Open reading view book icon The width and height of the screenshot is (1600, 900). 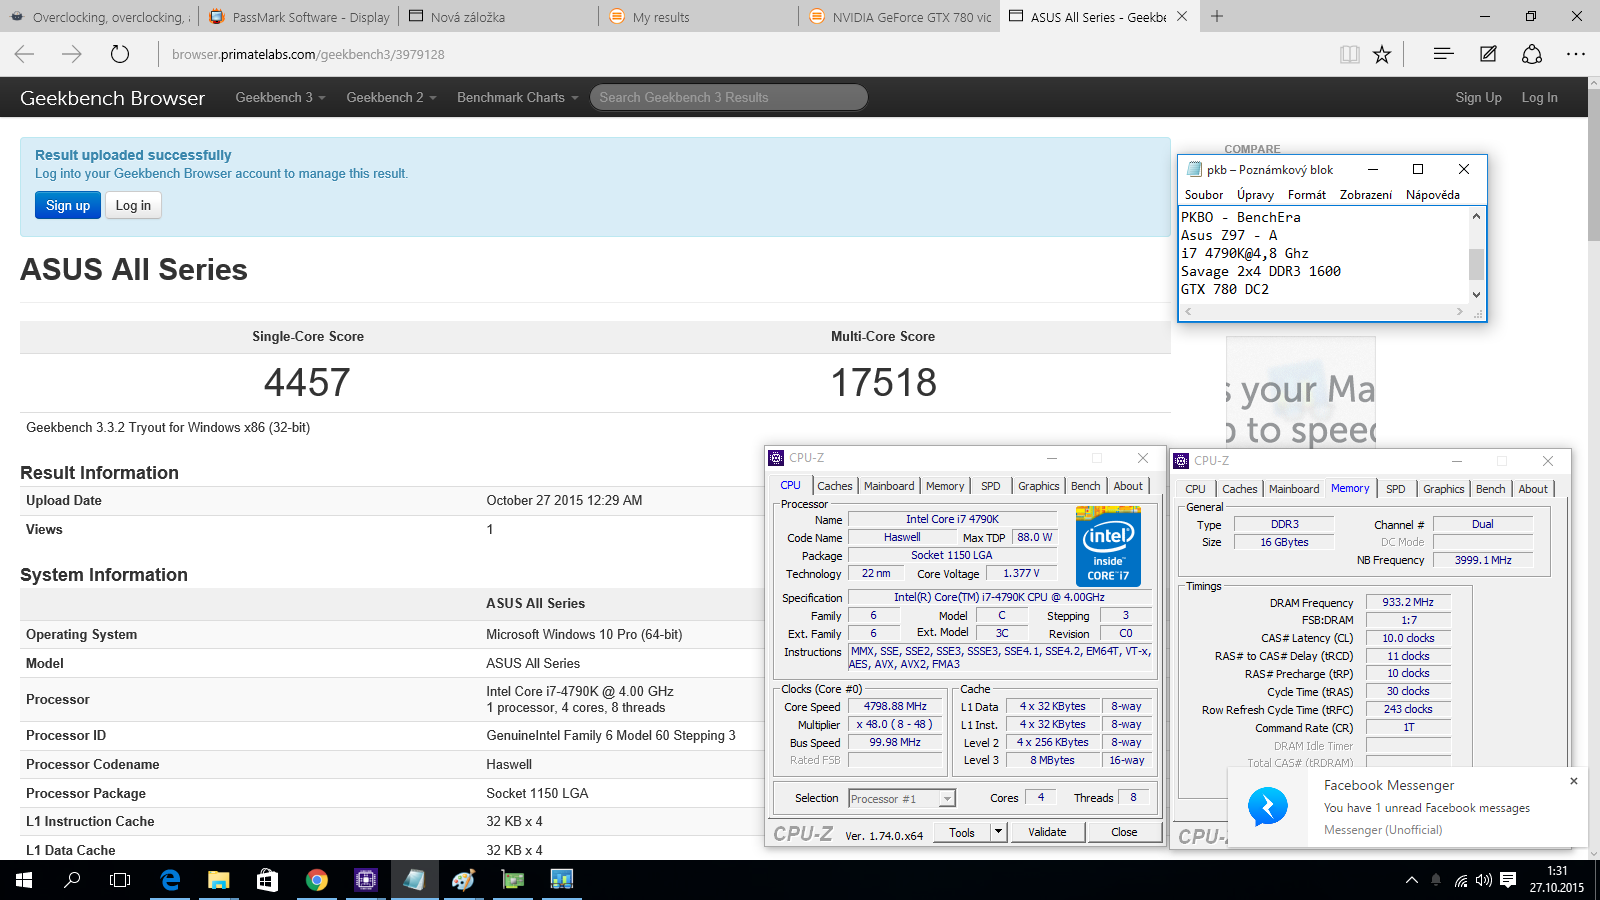pos(1350,54)
